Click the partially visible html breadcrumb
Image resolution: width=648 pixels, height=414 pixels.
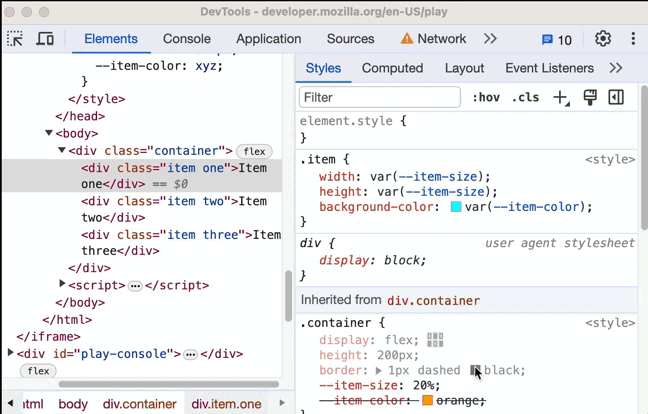click(x=33, y=404)
